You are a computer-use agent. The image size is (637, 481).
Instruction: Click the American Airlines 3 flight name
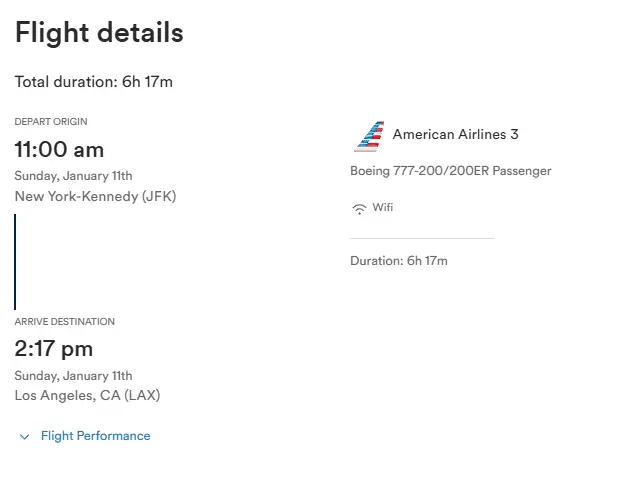(x=455, y=134)
